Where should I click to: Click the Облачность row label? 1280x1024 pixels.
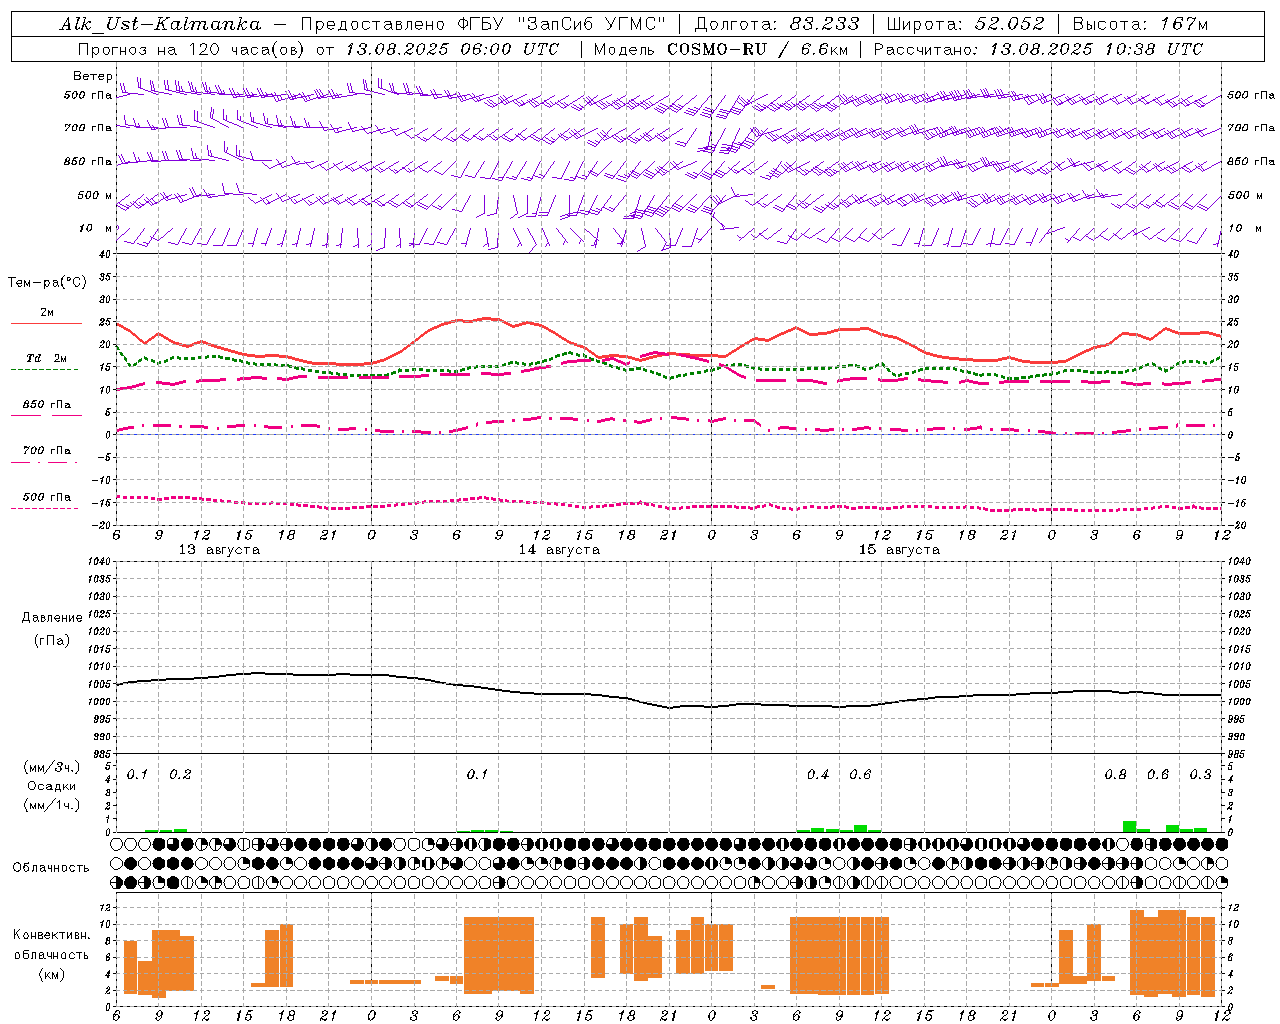coord(51,868)
